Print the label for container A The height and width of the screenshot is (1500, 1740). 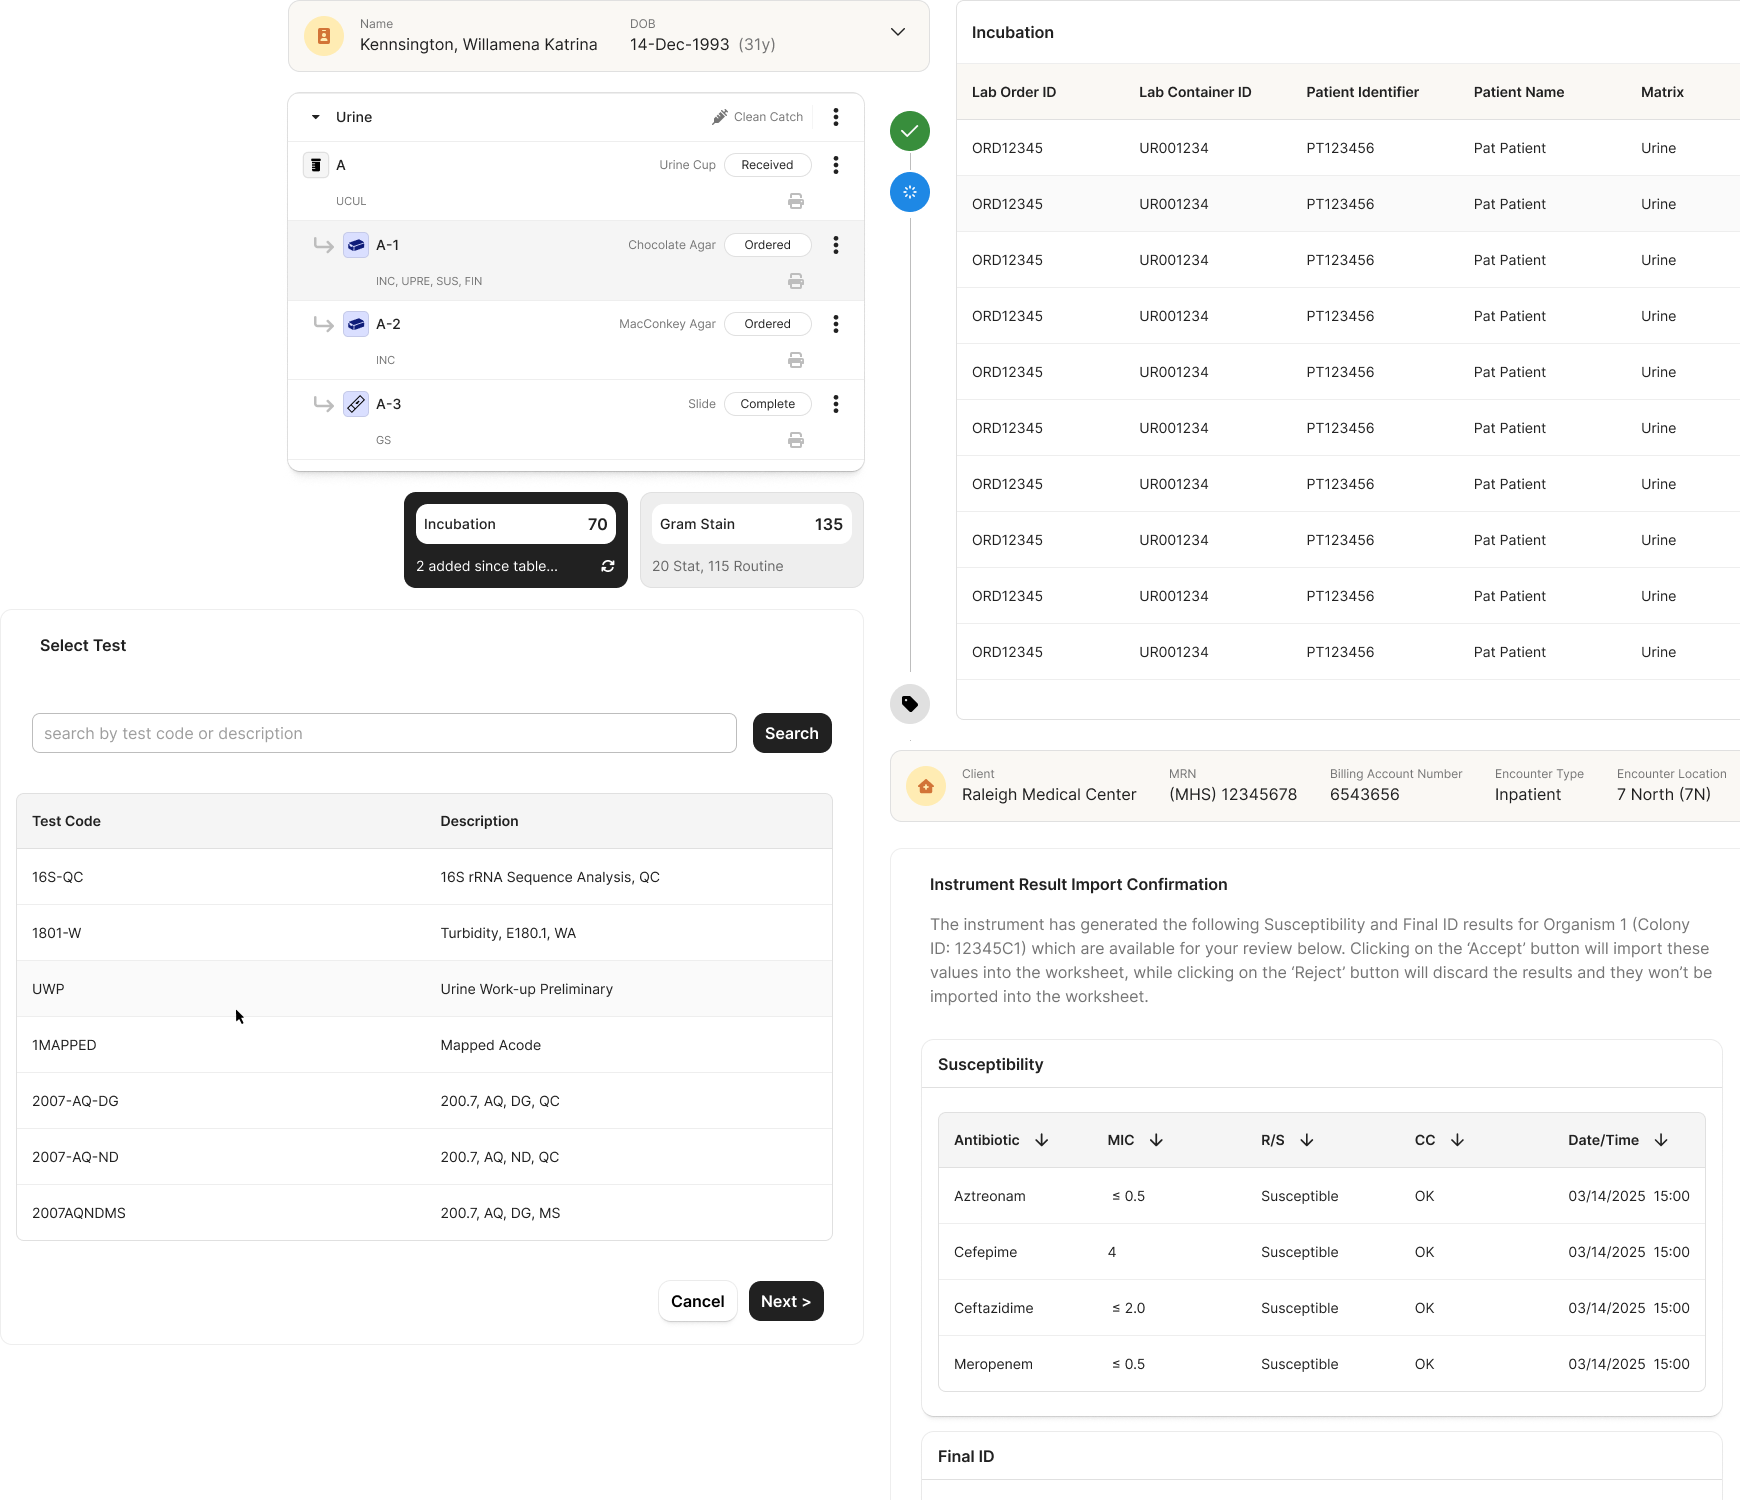click(796, 201)
